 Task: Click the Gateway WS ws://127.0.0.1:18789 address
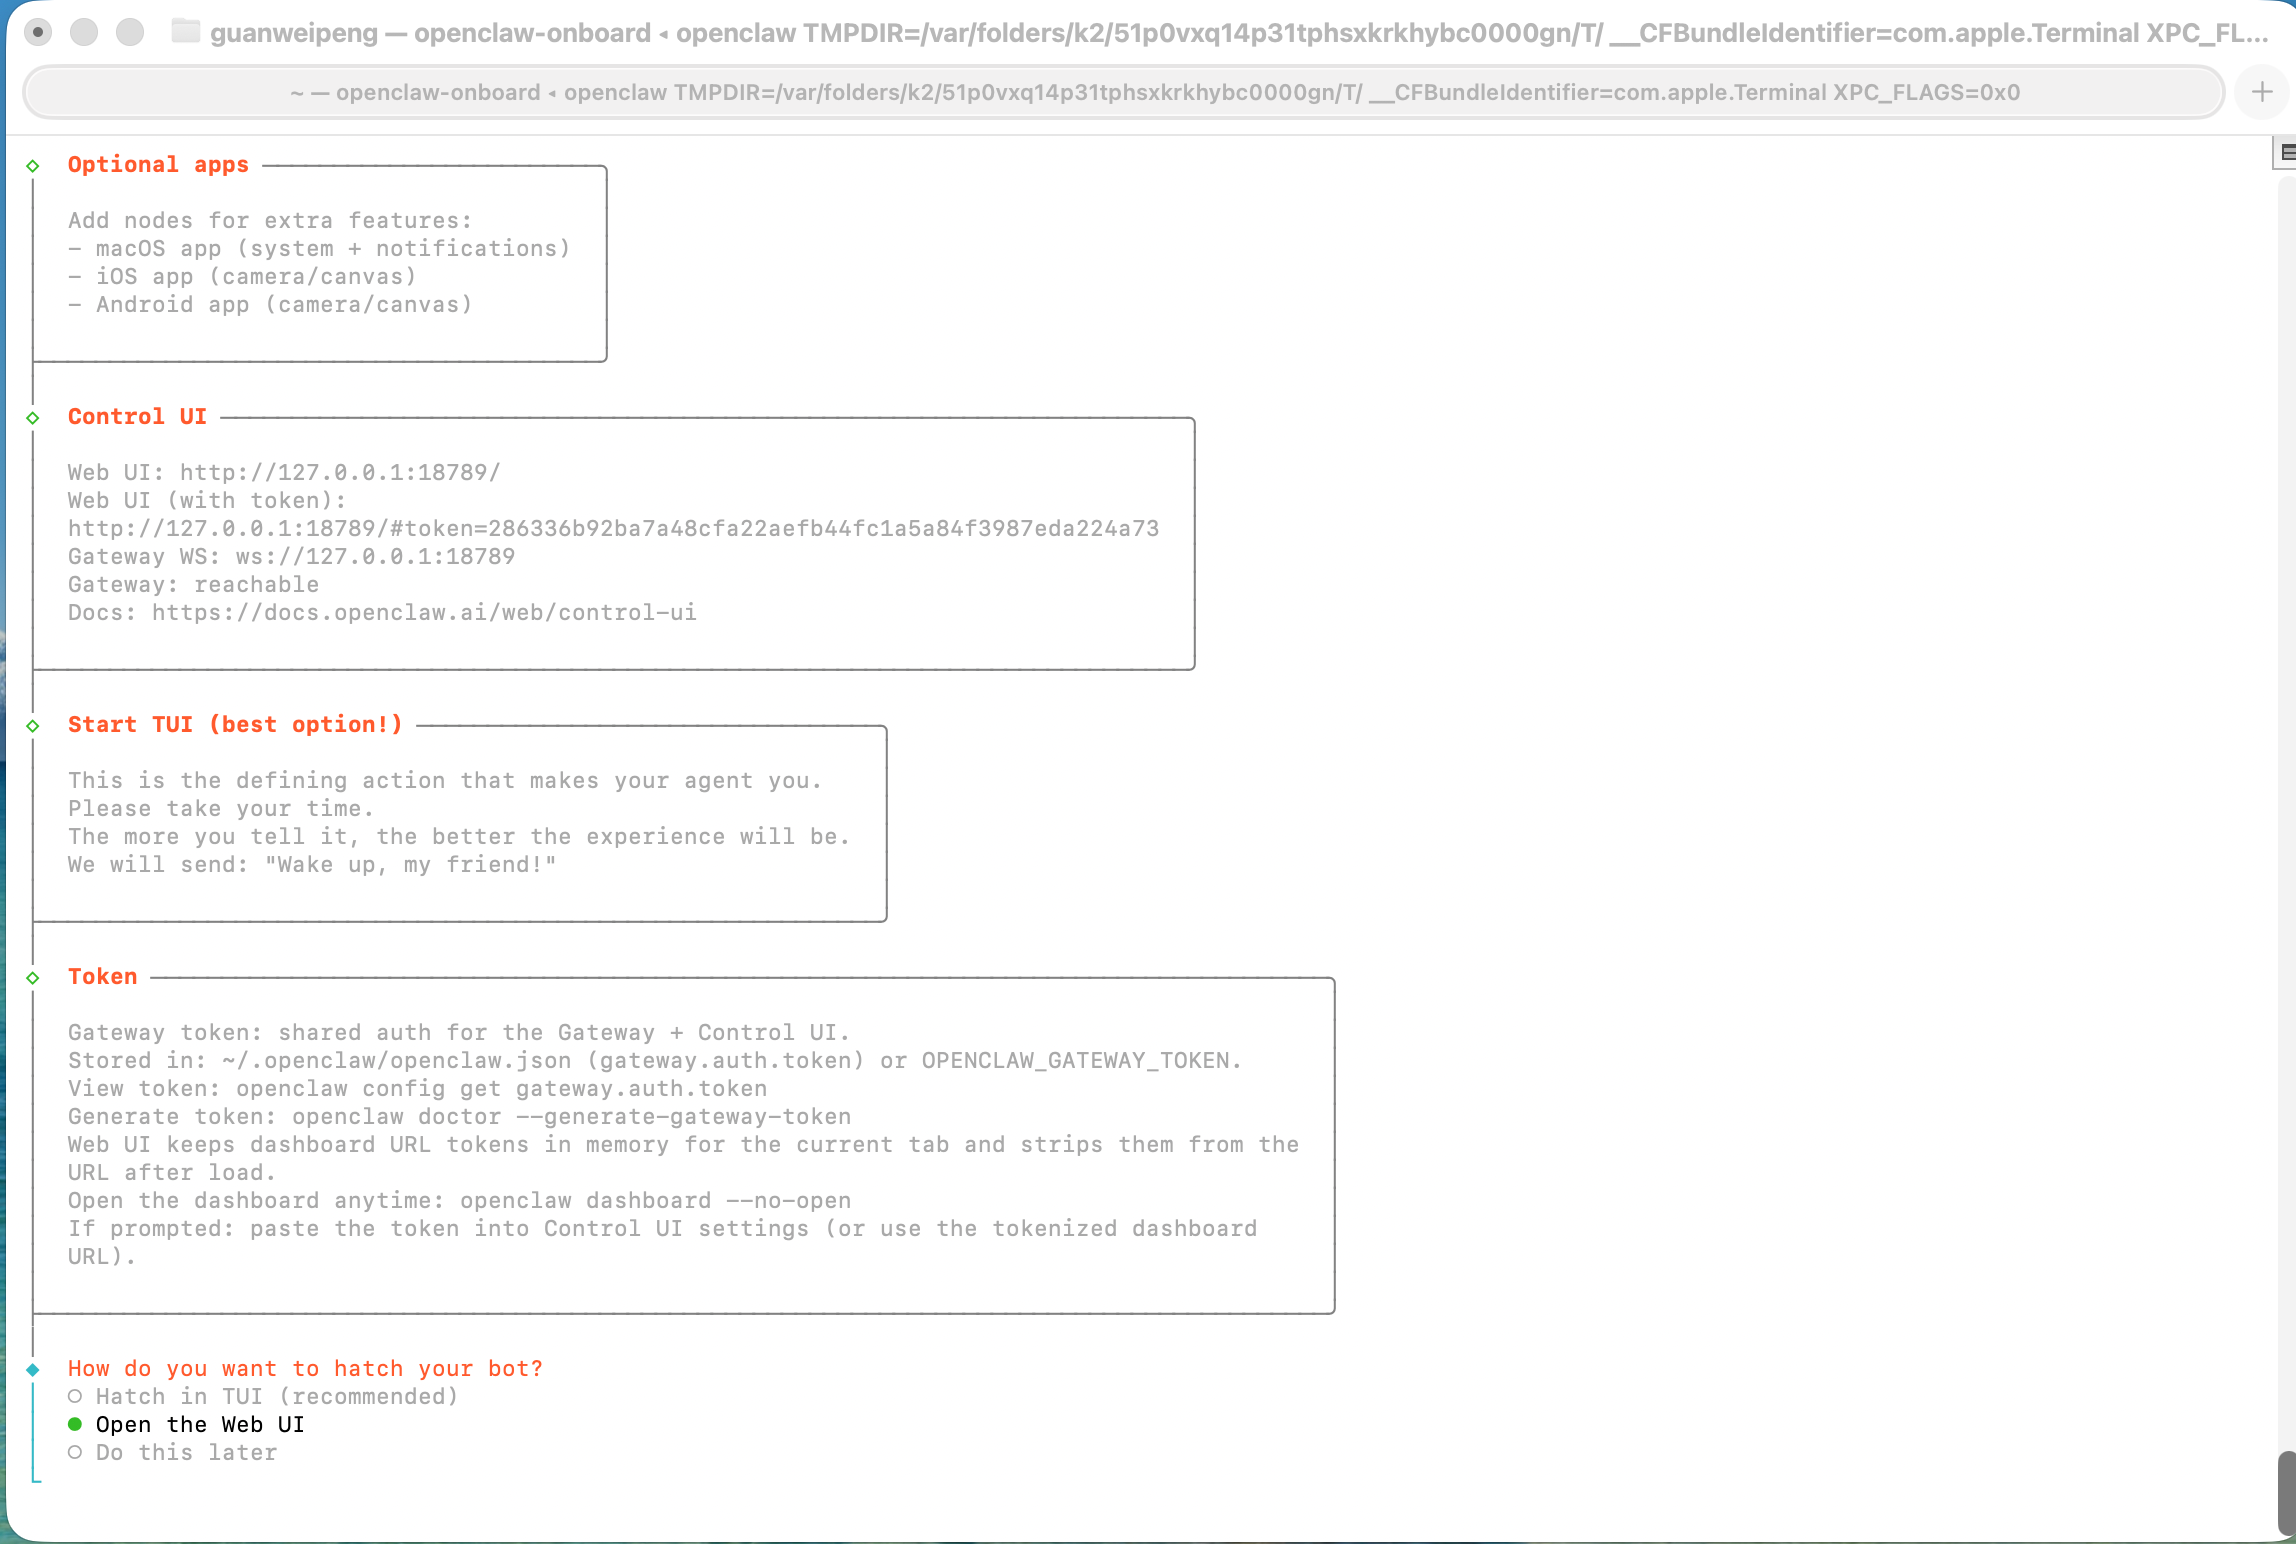point(375,557)
